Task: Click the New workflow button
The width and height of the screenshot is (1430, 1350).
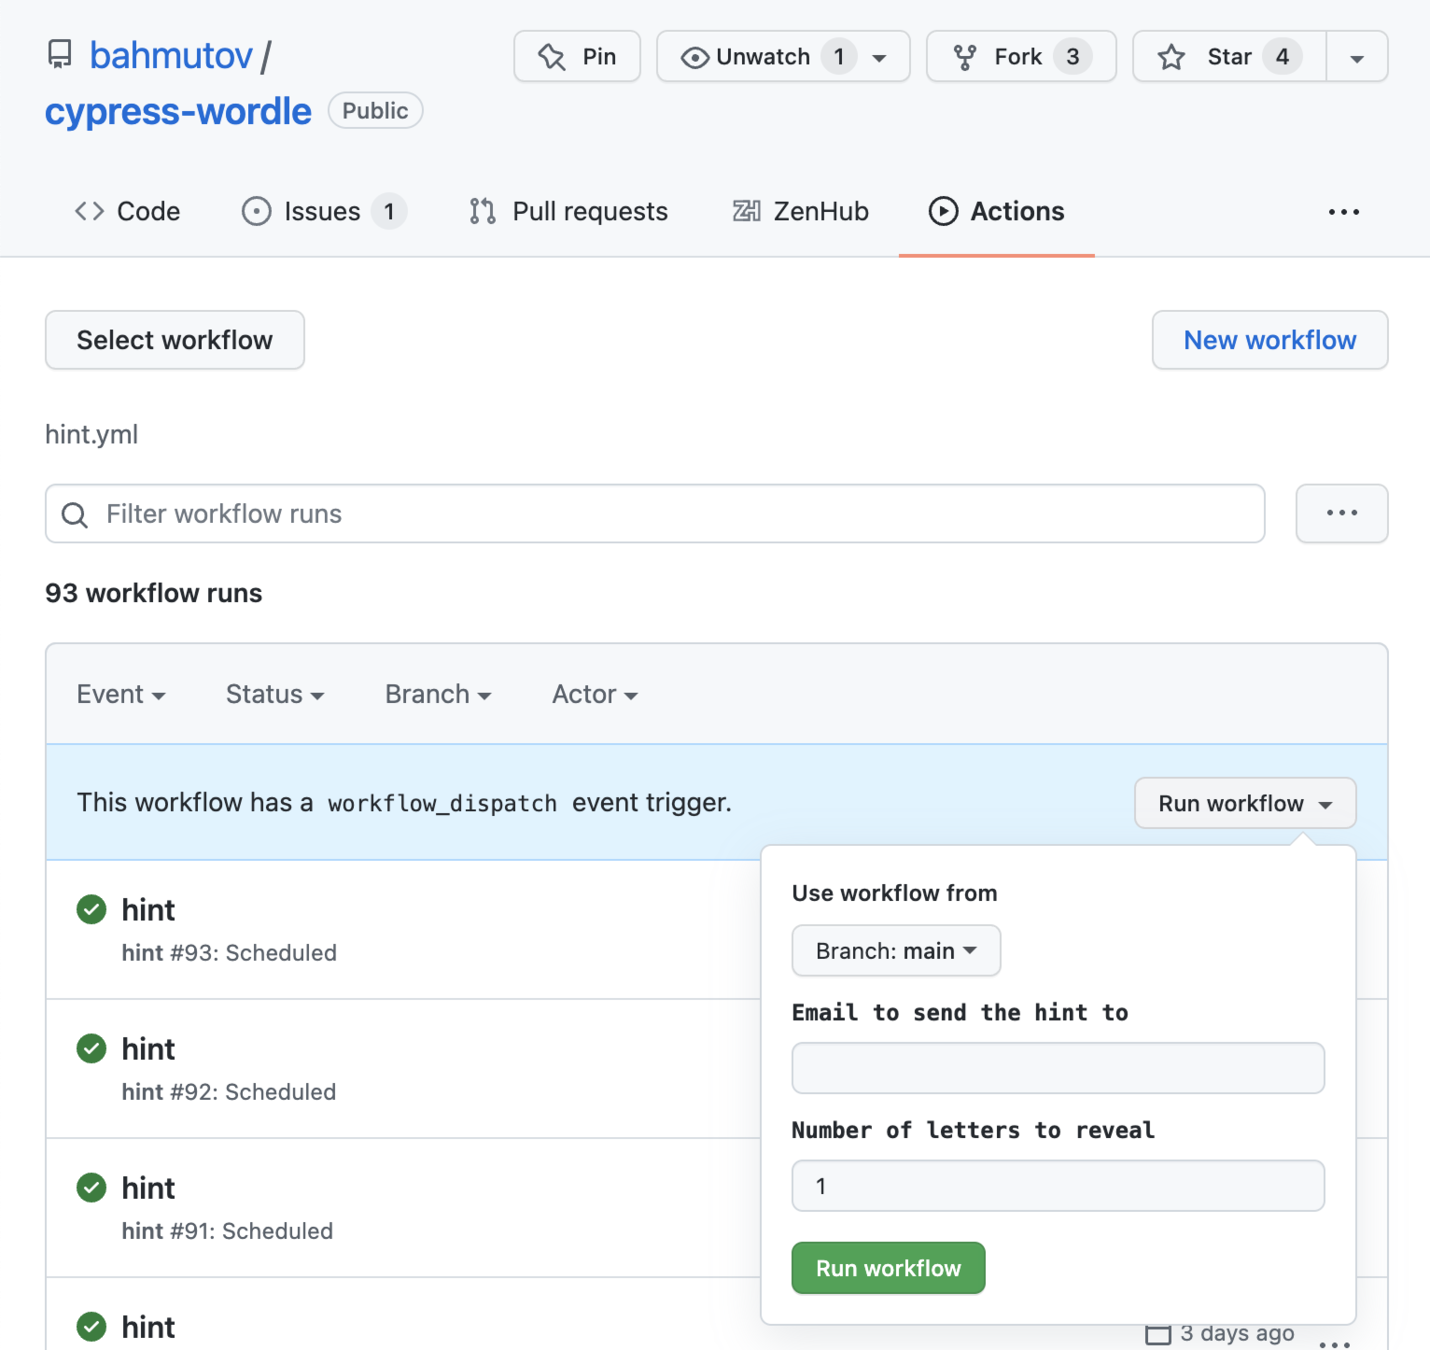Action: coord(1270,340)
